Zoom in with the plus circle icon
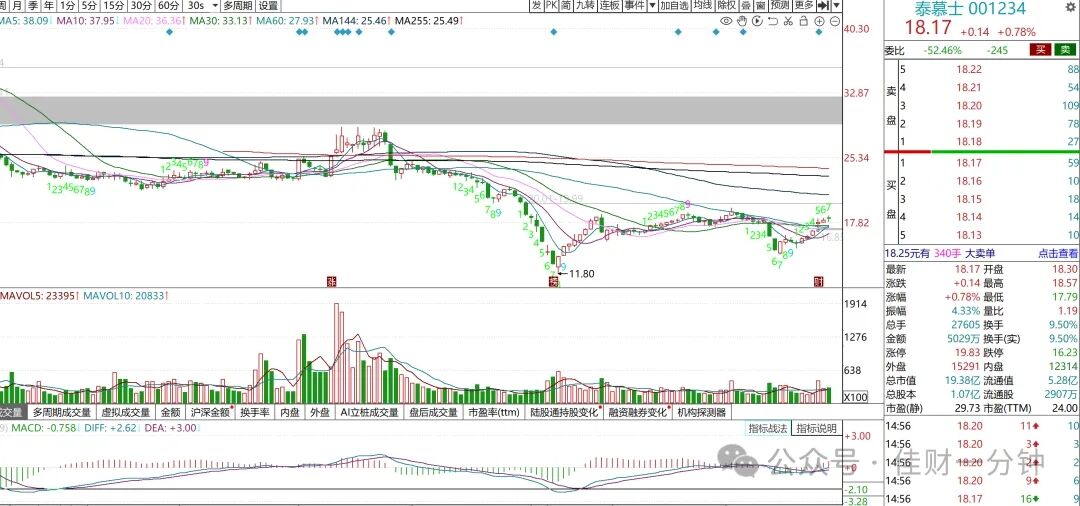Screen dimensions: 1080x506 (820, 21)
